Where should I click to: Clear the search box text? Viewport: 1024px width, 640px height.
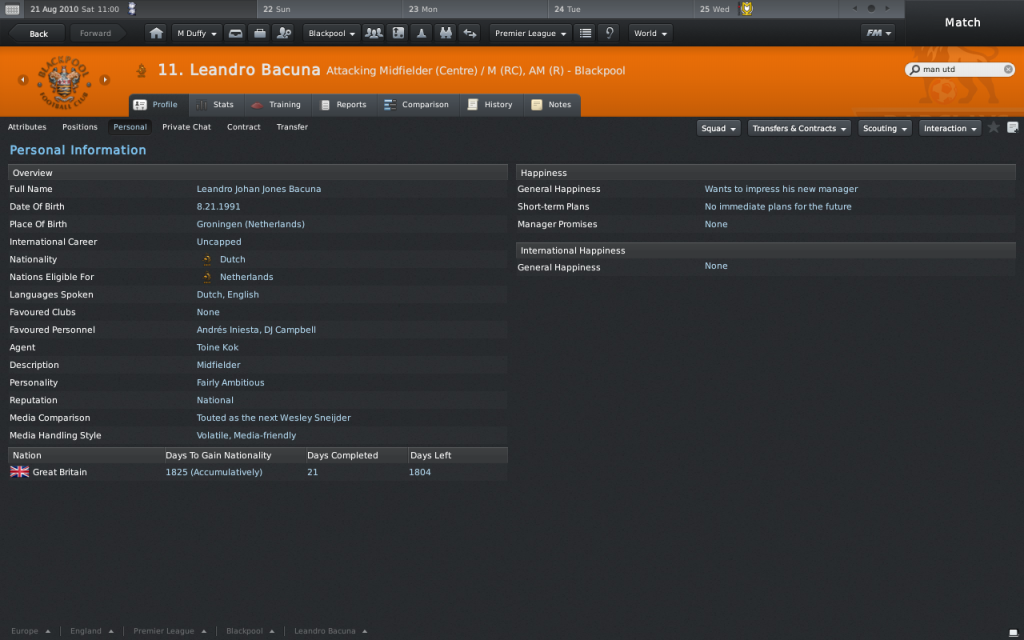tap(1008, 69)
